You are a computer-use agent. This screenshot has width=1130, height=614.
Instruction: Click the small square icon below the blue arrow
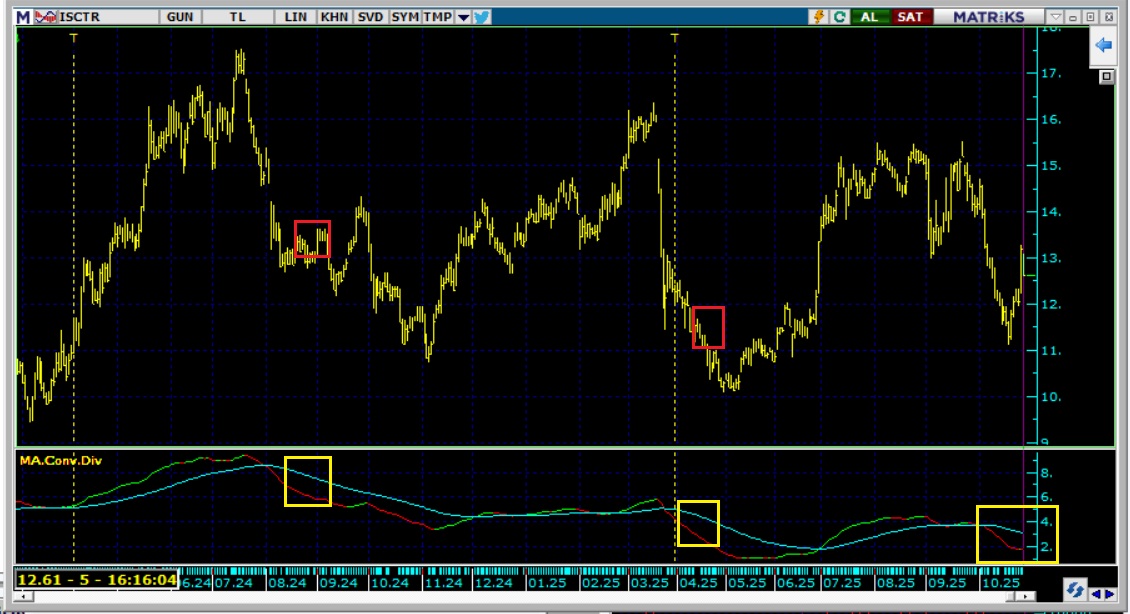(x=1106, y=76)
